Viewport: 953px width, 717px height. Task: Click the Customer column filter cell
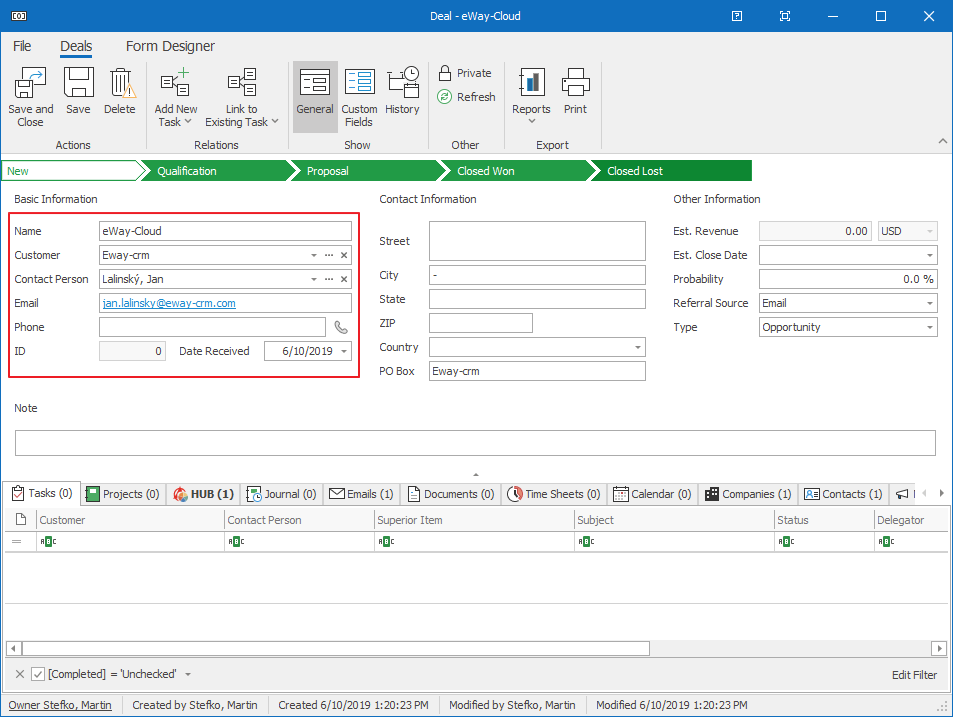[130, 541]
